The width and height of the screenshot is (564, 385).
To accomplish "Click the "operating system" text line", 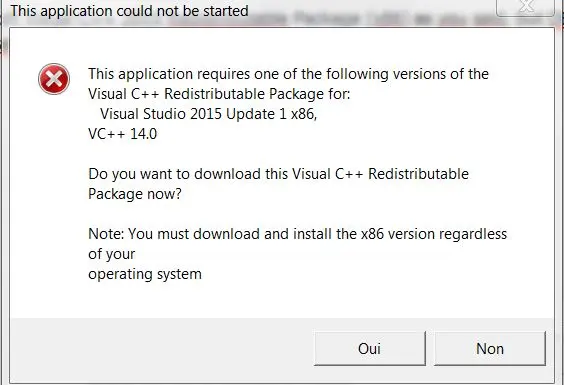I will pyautogui.click(x=145, y=274).
